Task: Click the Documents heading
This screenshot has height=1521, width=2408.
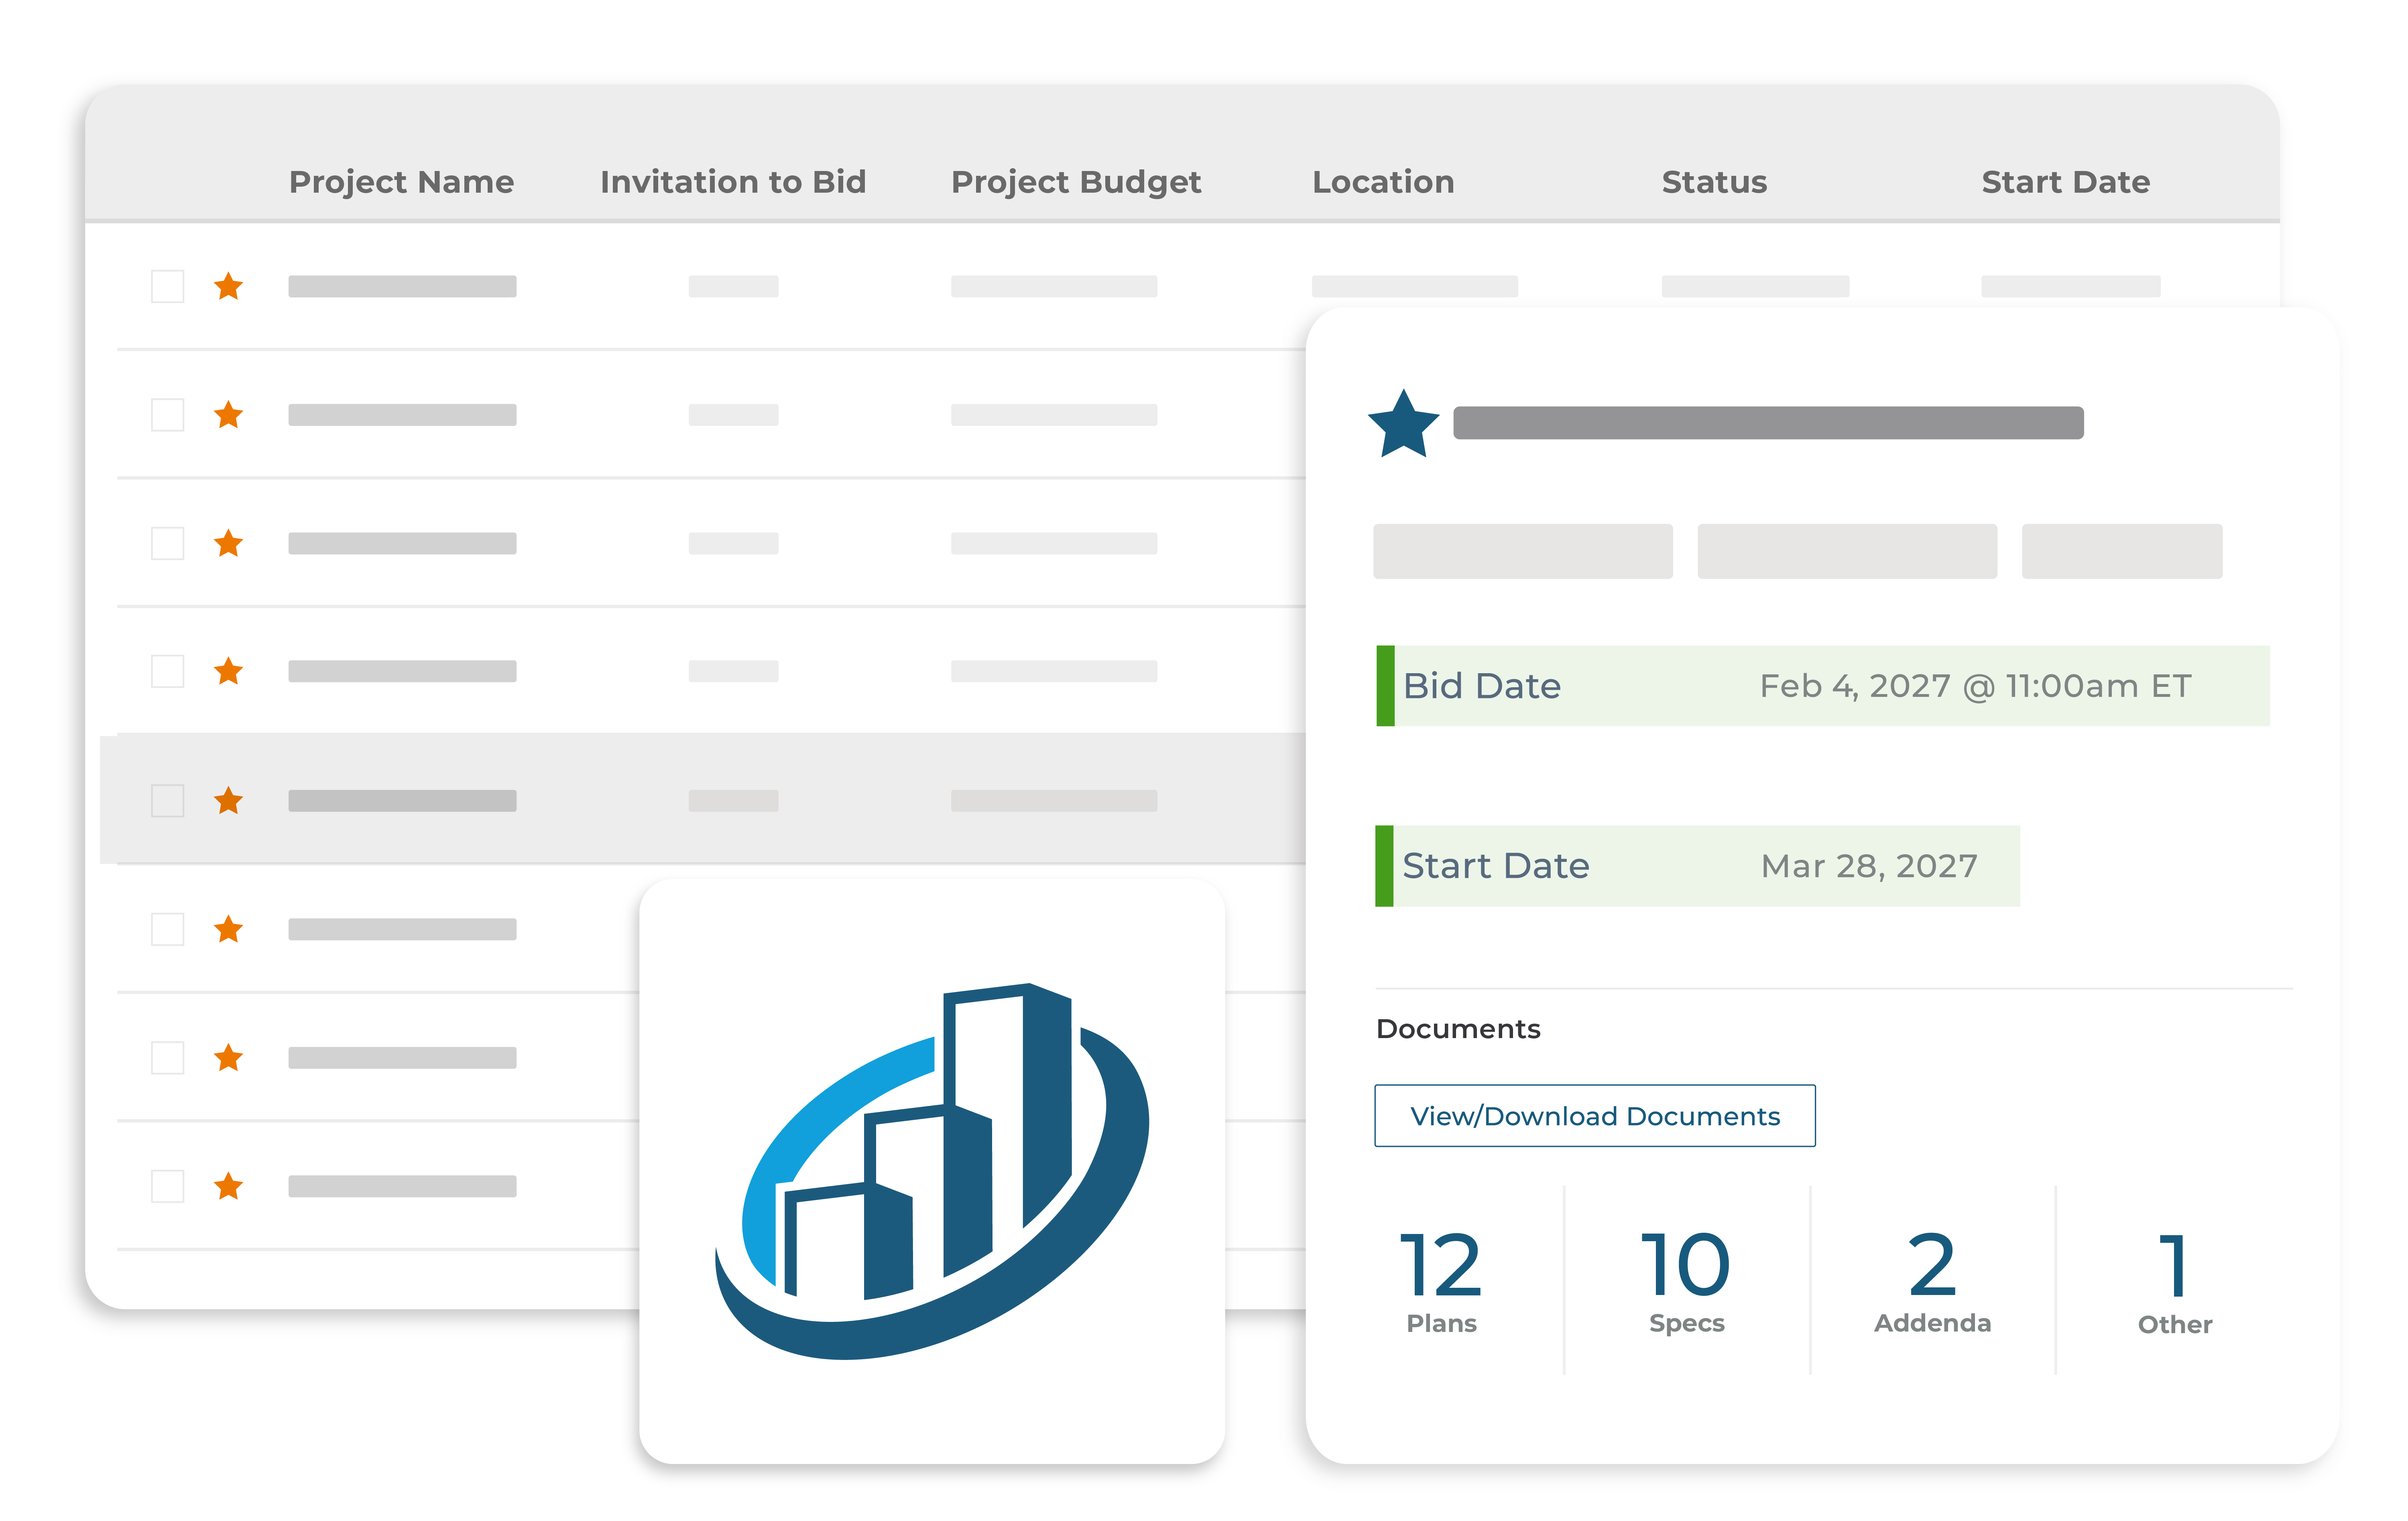Action: (x=1458, y=1029)
